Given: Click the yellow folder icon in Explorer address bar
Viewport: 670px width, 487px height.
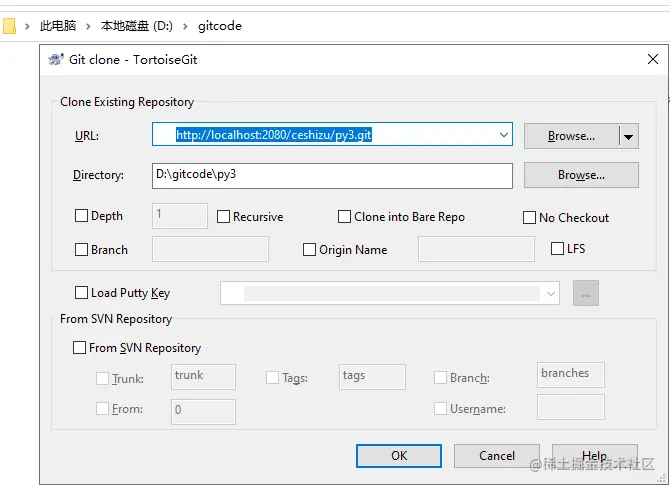Looking at the screenshot, I should 9,26.
